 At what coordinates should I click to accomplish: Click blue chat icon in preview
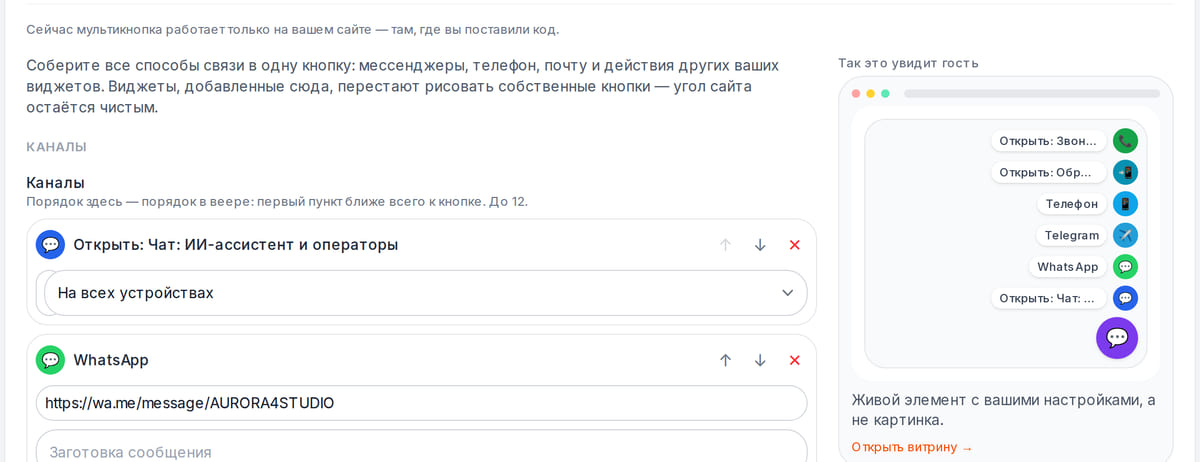pyautogui.click(x=1125, y=298)
